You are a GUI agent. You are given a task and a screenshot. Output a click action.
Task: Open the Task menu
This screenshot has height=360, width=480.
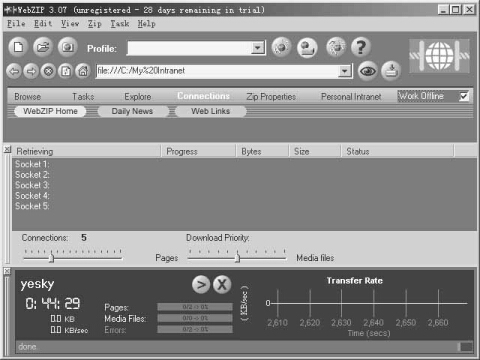(x=120, y=24)
